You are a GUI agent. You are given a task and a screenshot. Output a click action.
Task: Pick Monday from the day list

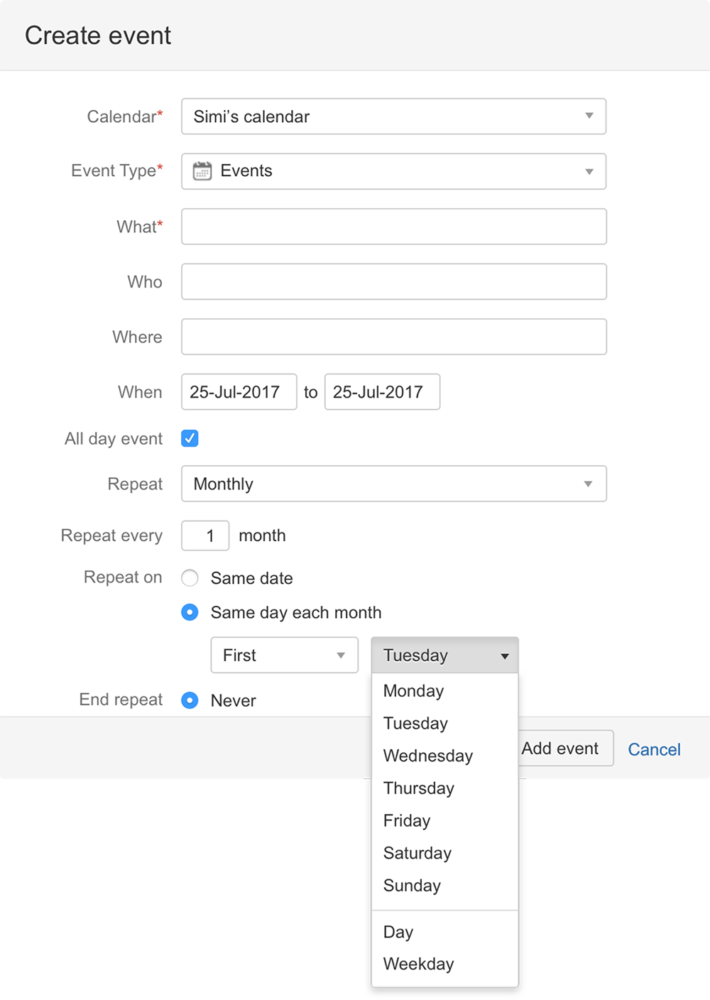coord(413,691)
